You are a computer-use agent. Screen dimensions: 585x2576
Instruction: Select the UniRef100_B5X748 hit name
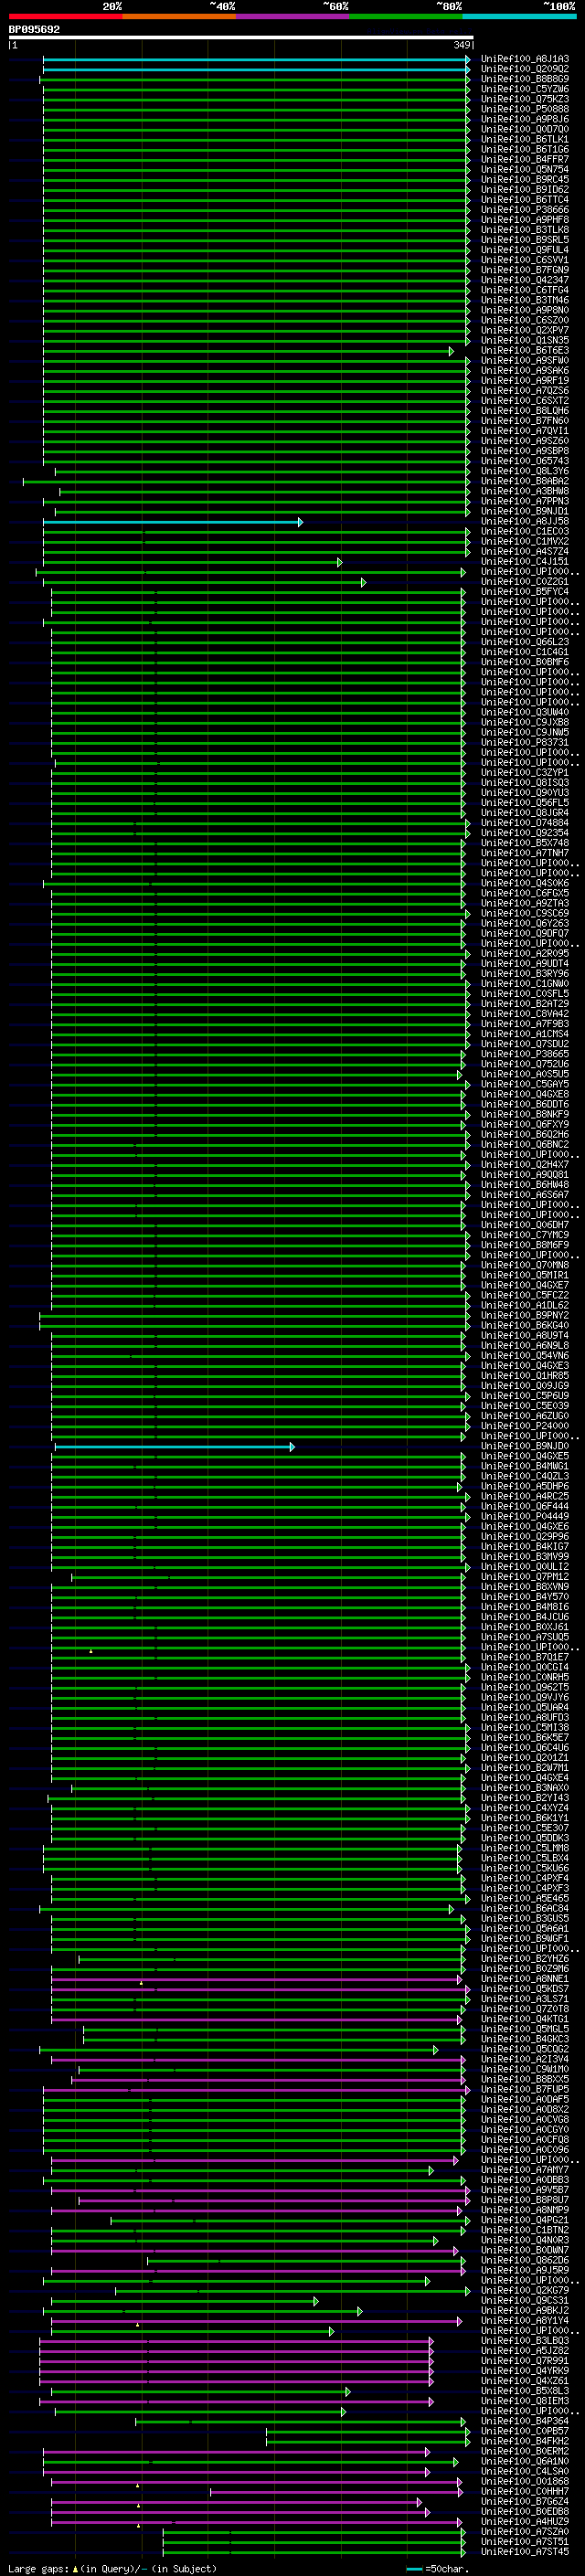pyautogui.click(x=525, y=843)
